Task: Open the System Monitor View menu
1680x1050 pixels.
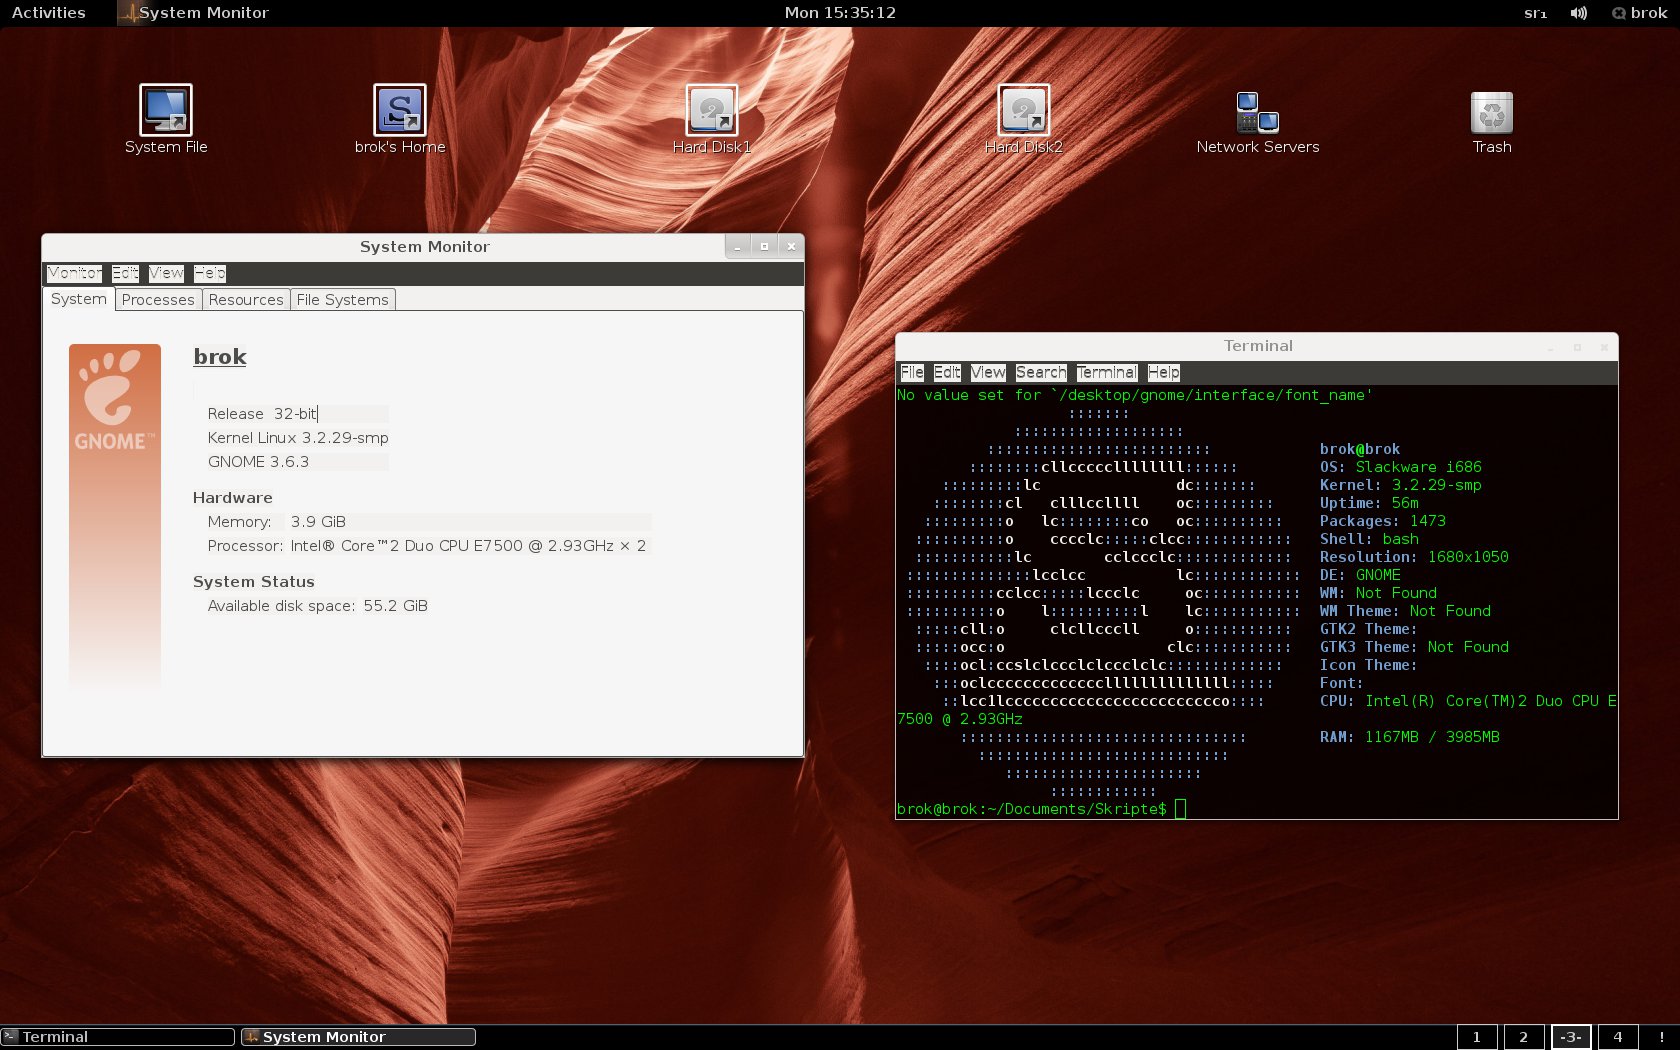Action: pyautogui.click(x=166, y=273)
